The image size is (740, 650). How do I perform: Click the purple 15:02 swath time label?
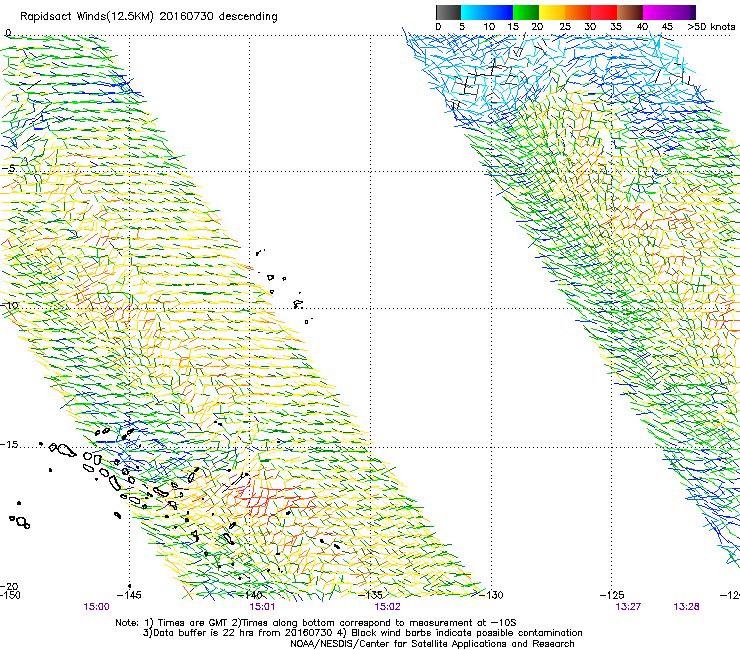pos(387,607)
